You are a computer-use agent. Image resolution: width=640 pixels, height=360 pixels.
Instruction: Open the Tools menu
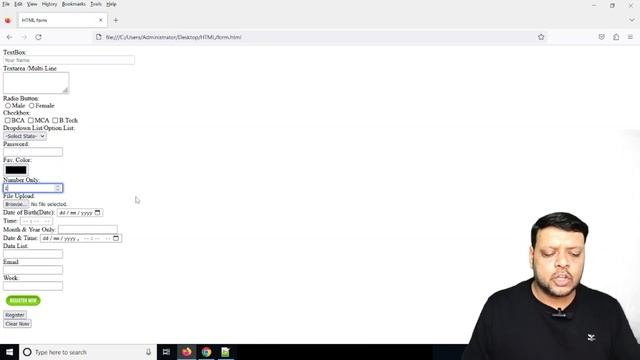point(96,4)
